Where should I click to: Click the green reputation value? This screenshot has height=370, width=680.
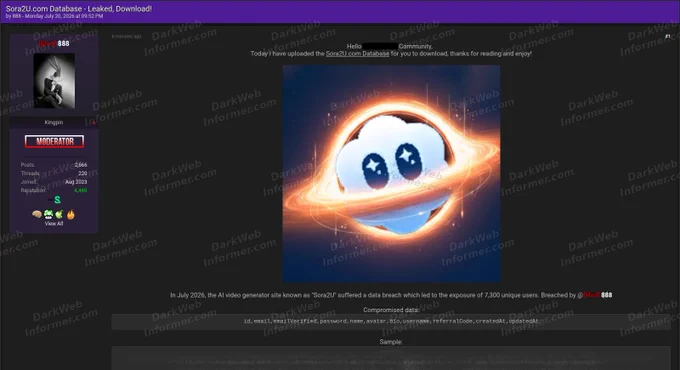coord(81,190)
